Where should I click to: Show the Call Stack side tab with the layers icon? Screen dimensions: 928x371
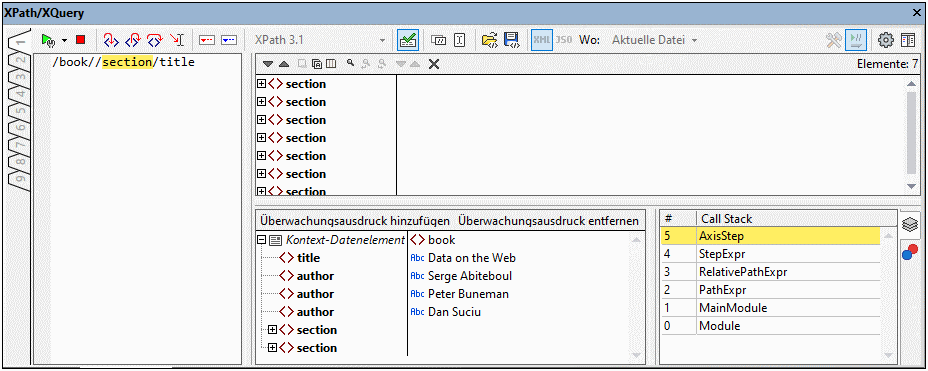tap(910, 225)
